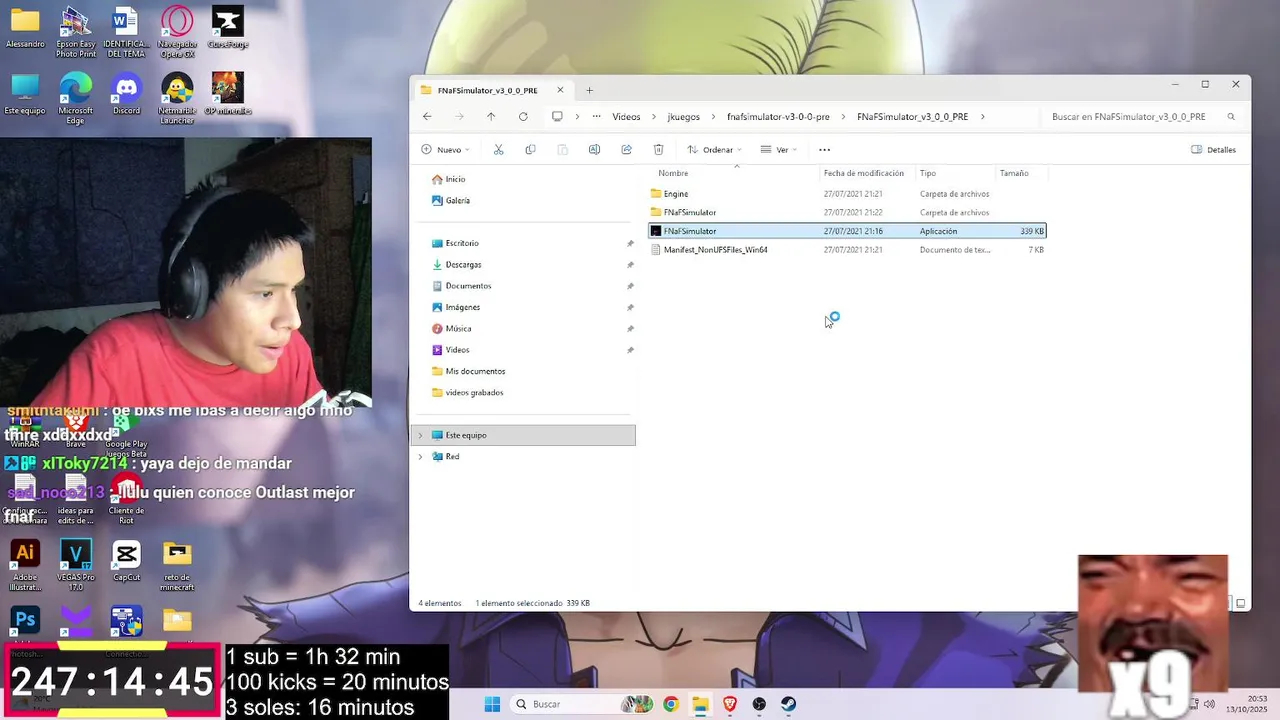
Task: Go up one folder level arrow
Action: [491, 117]
